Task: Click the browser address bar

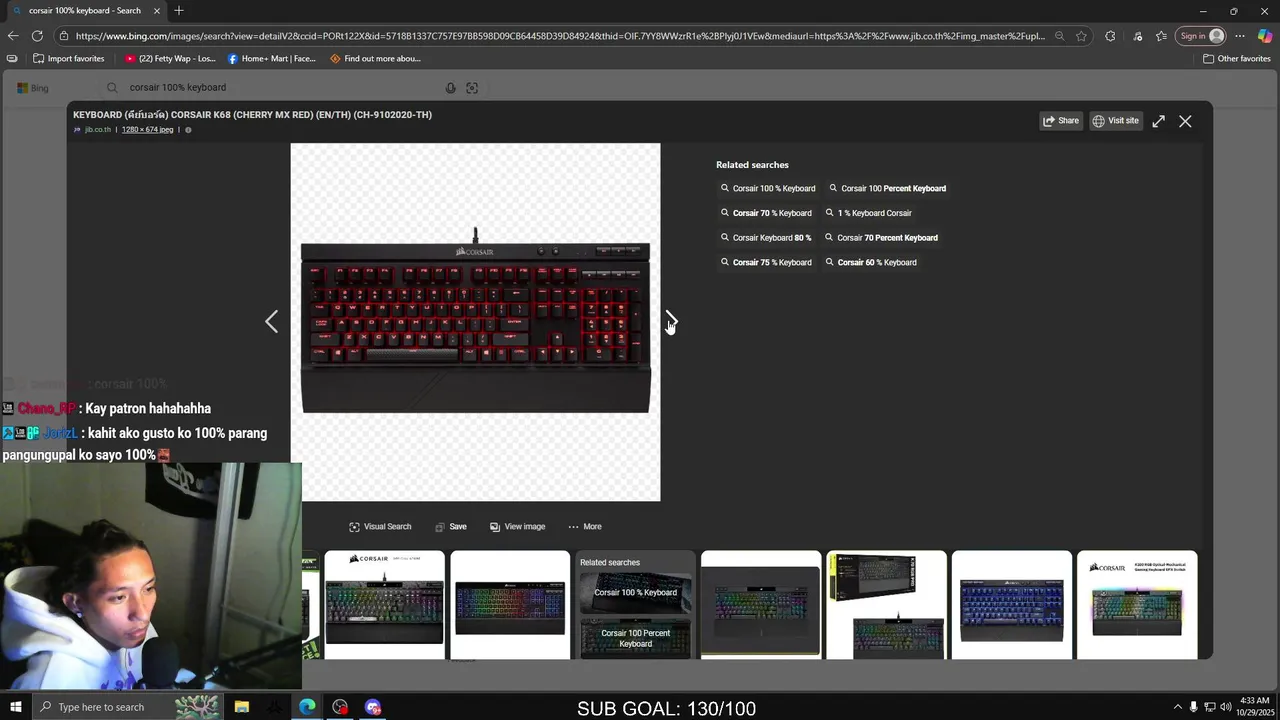Action: (x=560, y=36)
